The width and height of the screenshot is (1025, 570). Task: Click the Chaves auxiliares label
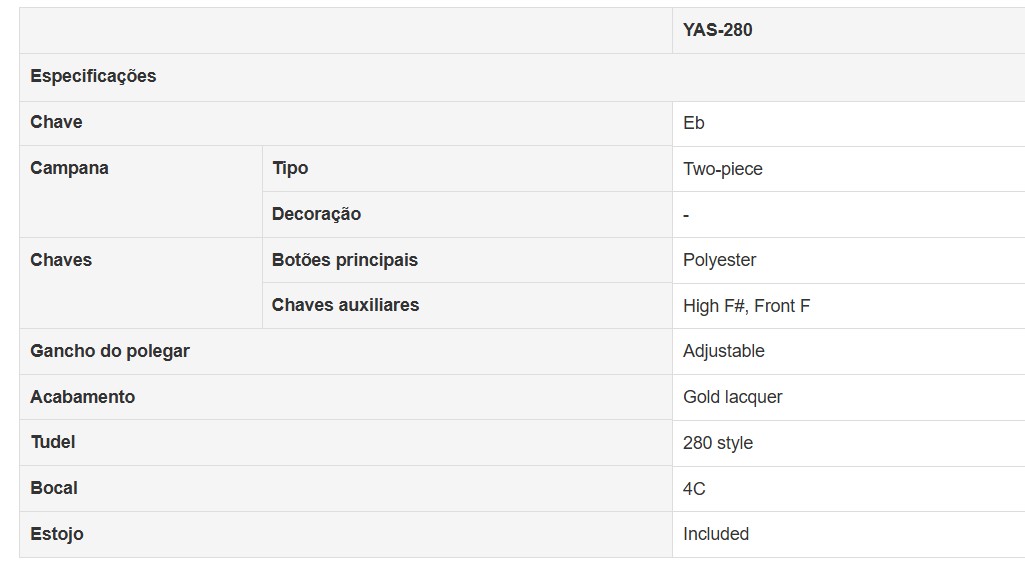pyautogui.click(x=345, y=305)
